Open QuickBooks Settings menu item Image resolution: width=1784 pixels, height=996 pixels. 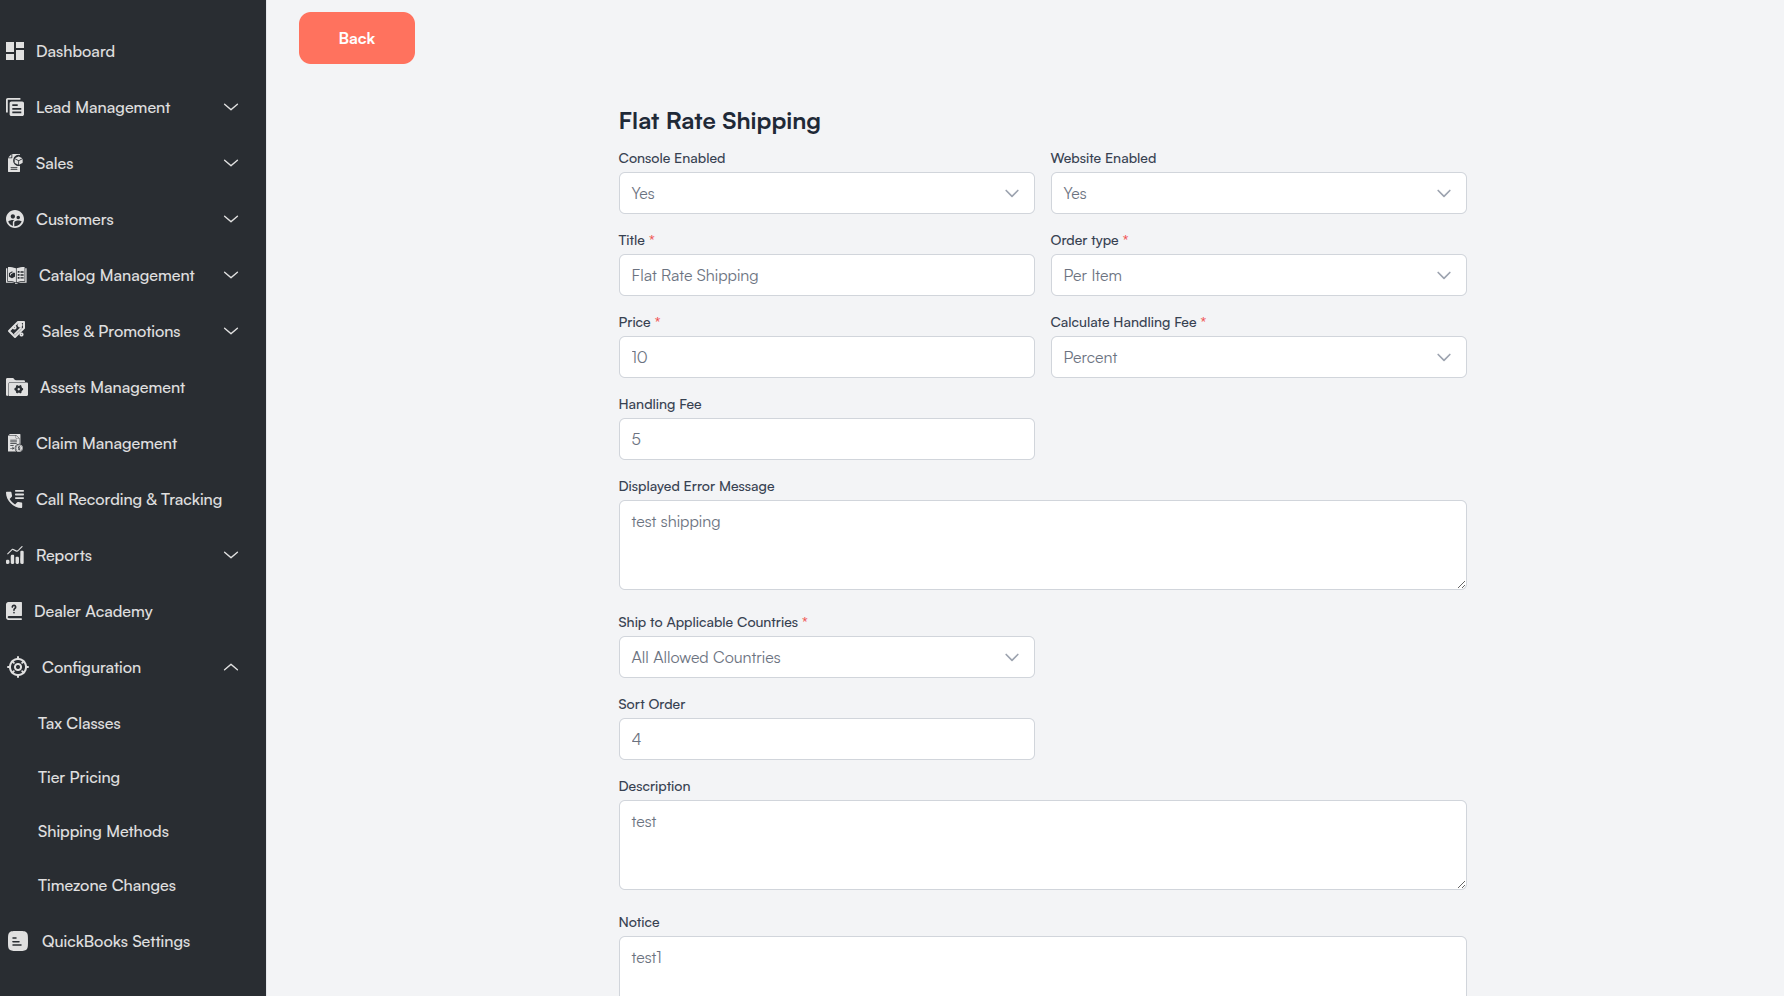pyautogui.click(x=116, y=941)
